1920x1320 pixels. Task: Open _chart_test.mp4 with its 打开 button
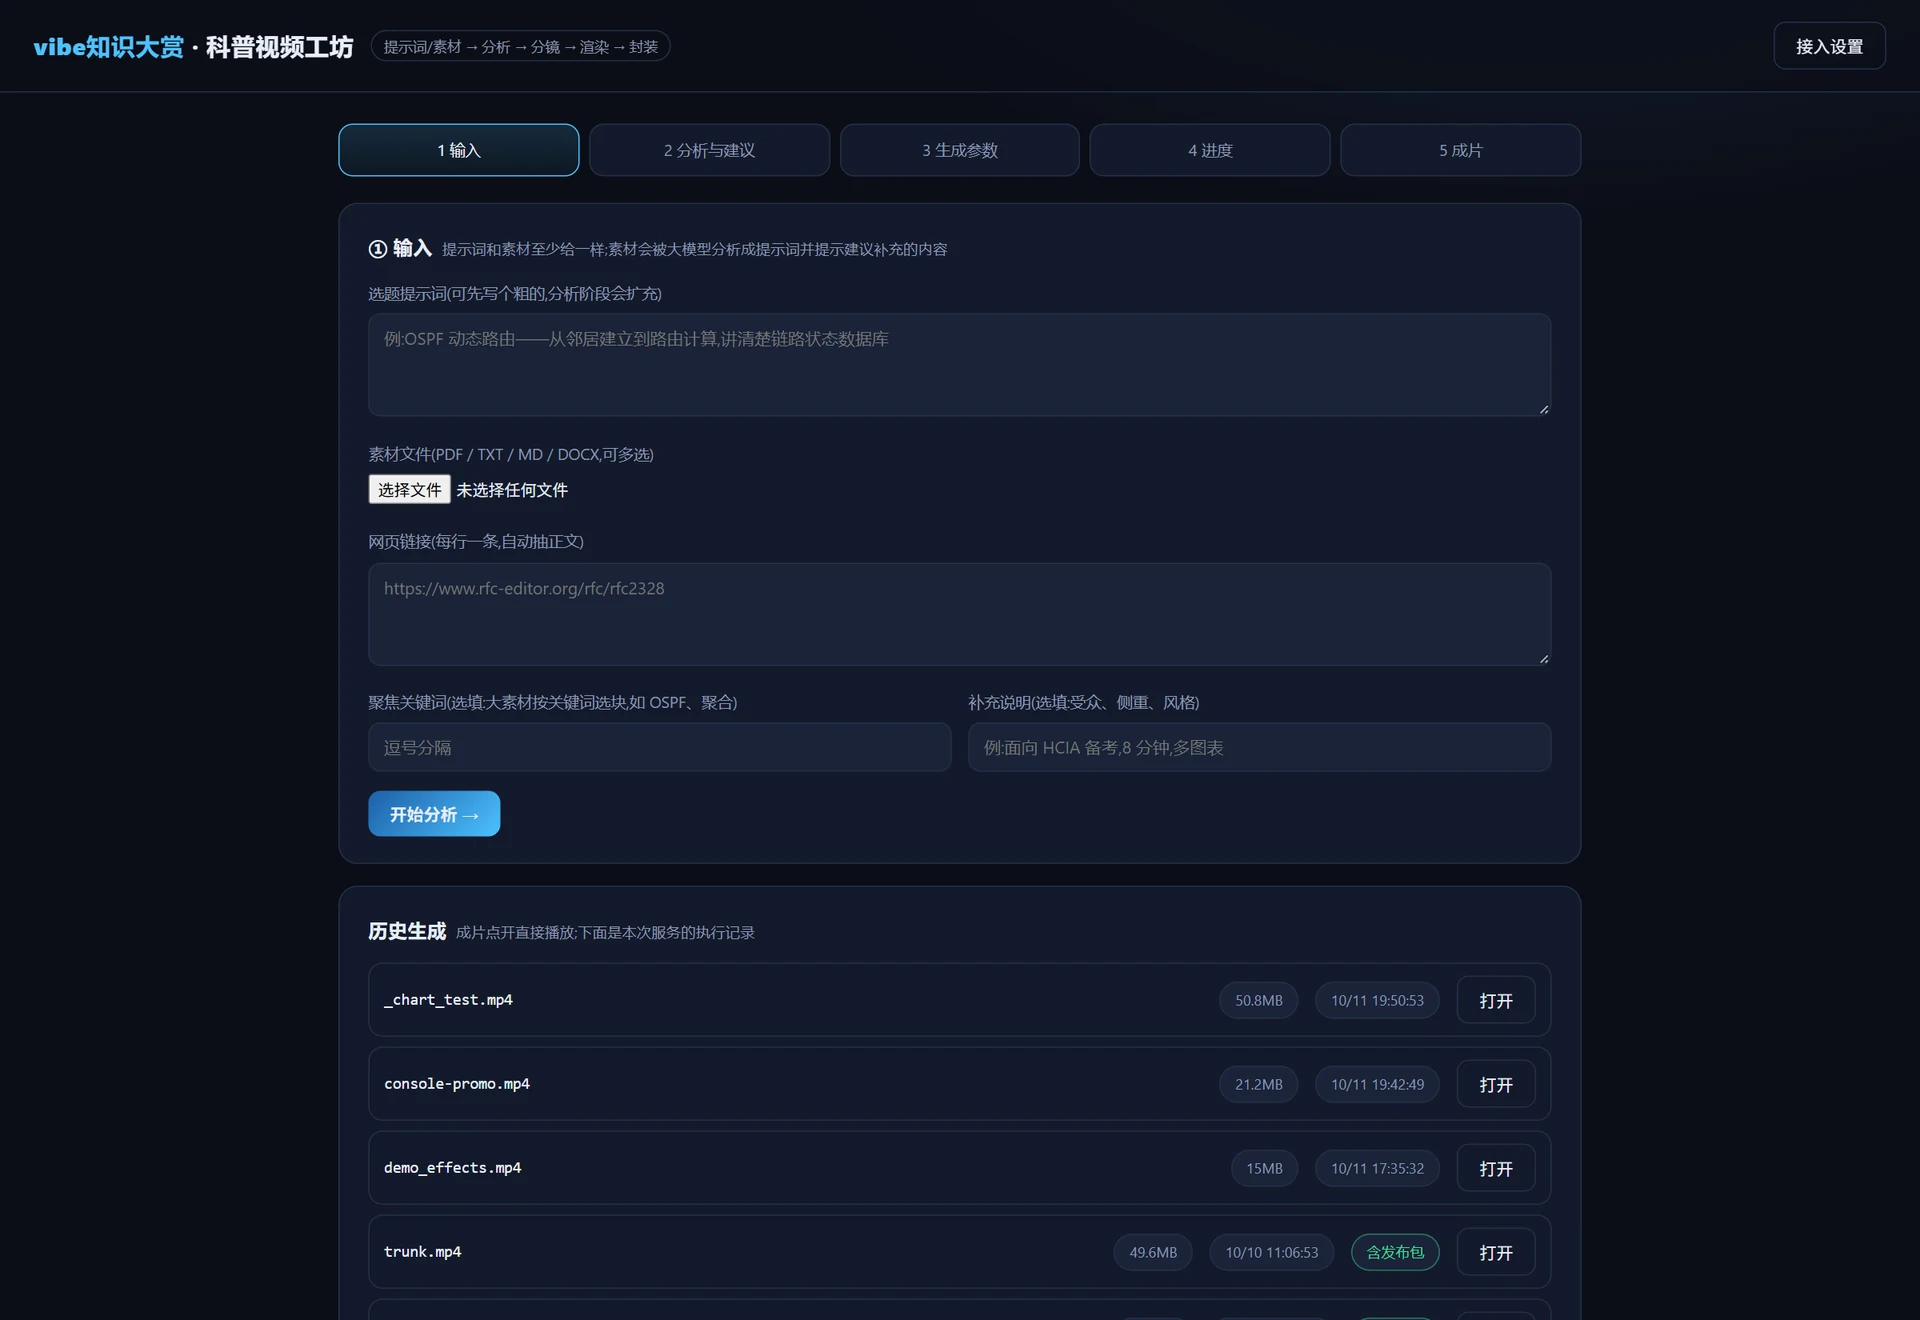(x=1496, y=1000)
